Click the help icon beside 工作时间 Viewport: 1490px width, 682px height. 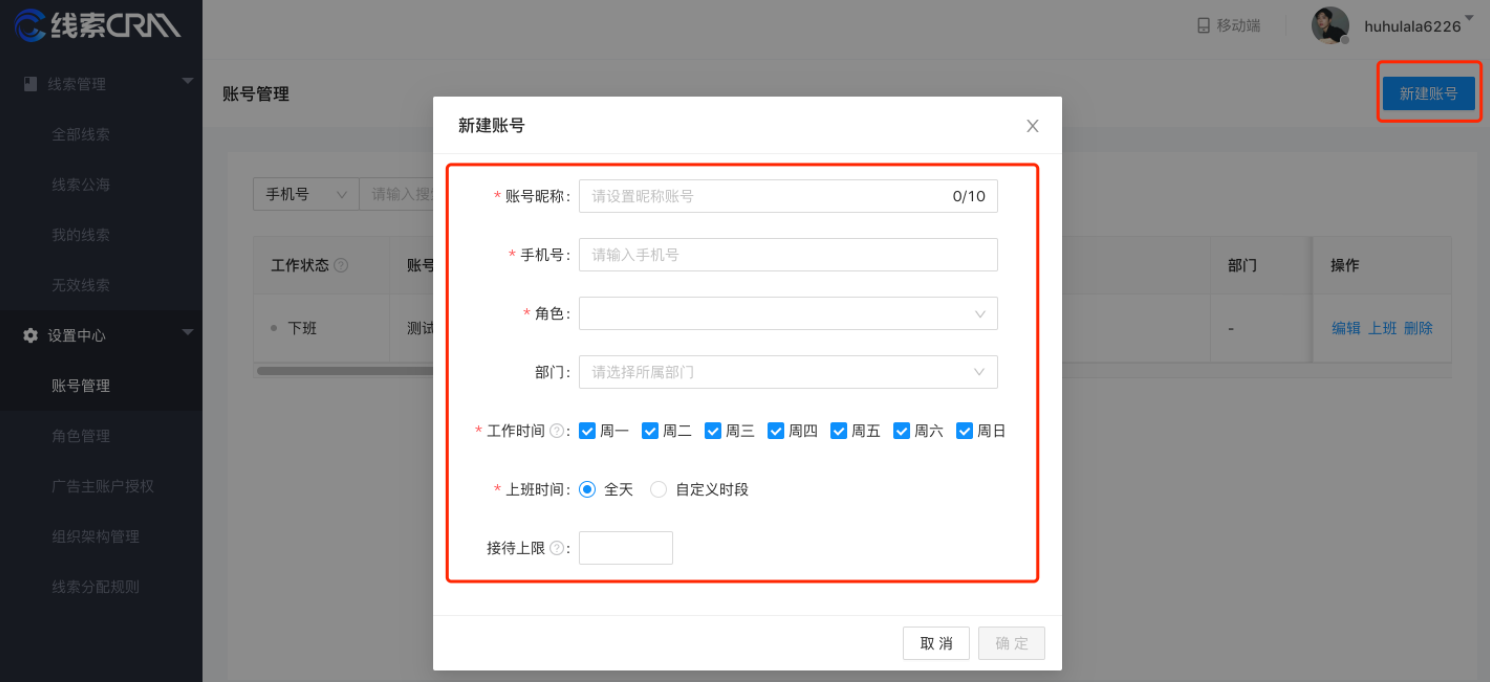[559, 430]
